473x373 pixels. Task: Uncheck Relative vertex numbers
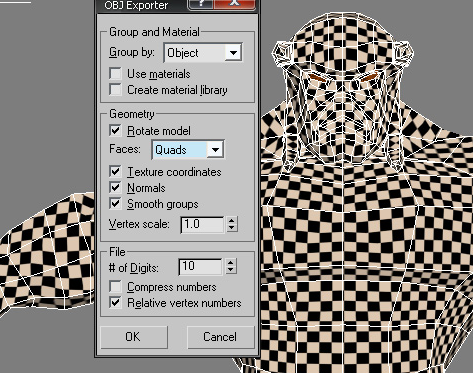[x=116, y=303]
